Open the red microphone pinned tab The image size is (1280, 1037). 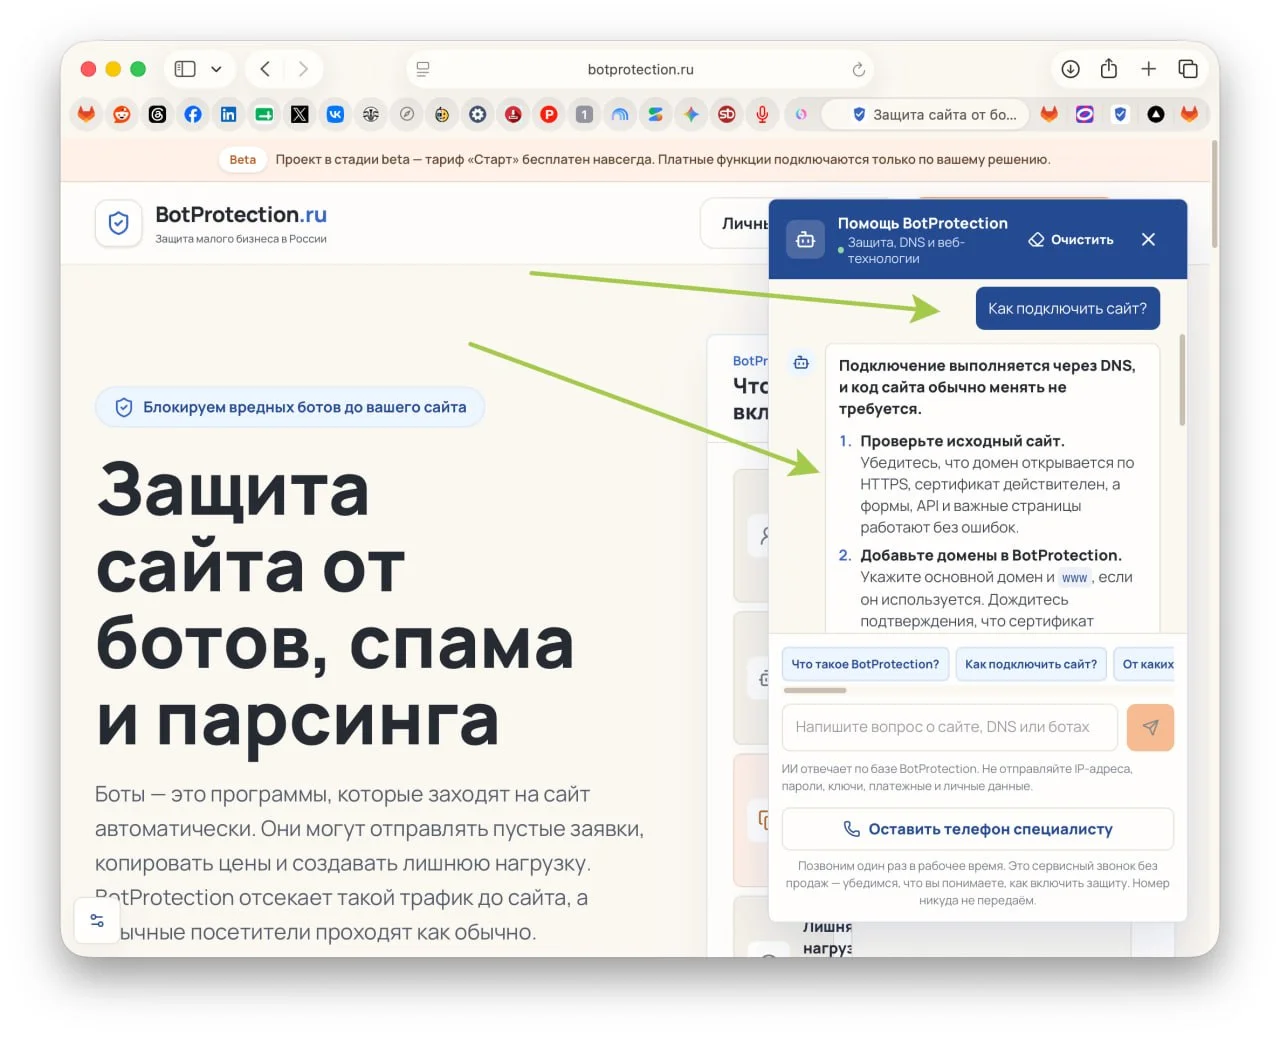tap(762, 114)
